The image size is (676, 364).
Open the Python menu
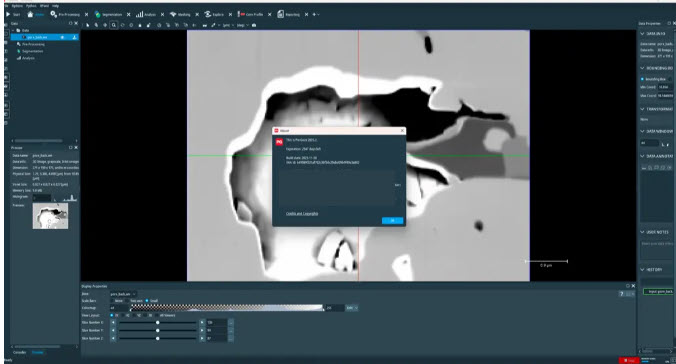(31, 6)
